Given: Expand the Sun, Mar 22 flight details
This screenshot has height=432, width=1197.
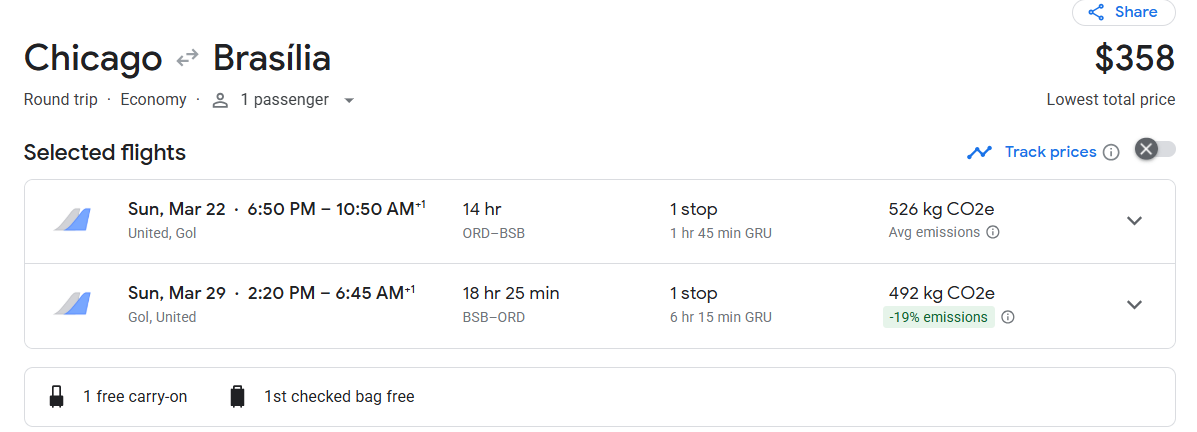Looking at the screenshot, I should click(x=1134, y=221).
